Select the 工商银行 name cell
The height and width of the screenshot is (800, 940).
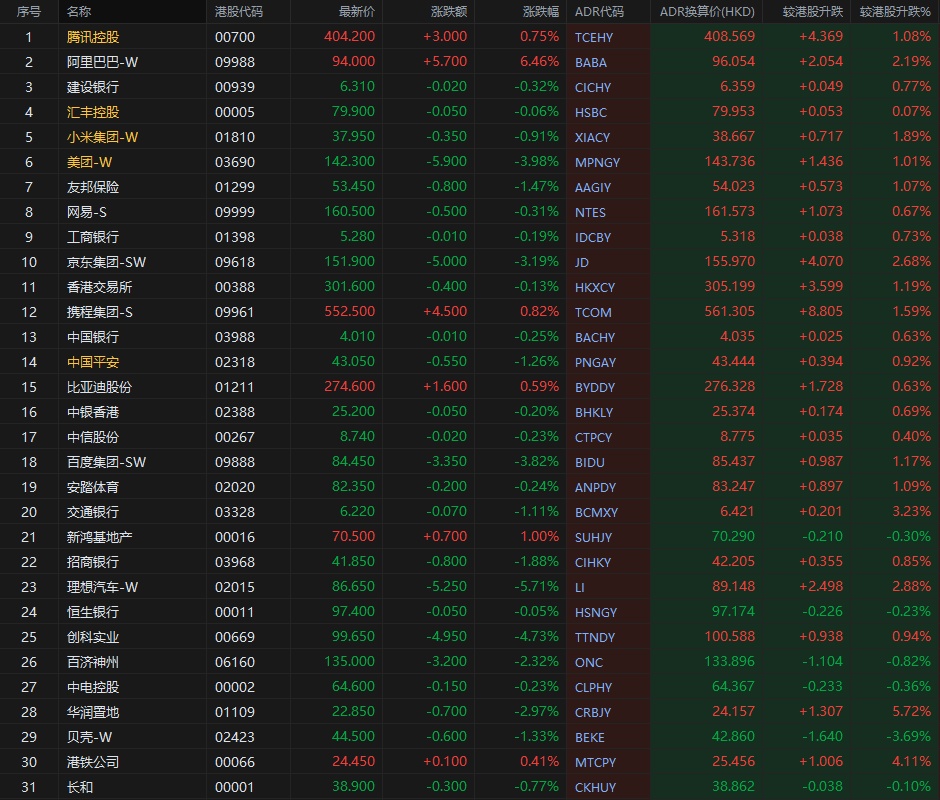[93, 237]
